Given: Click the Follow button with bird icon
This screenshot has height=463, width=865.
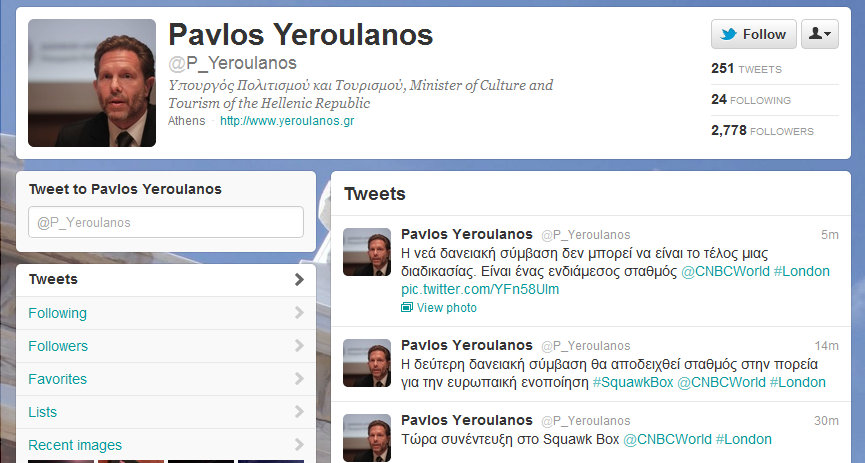Looking at the screenshot, I should pos(754,34).
